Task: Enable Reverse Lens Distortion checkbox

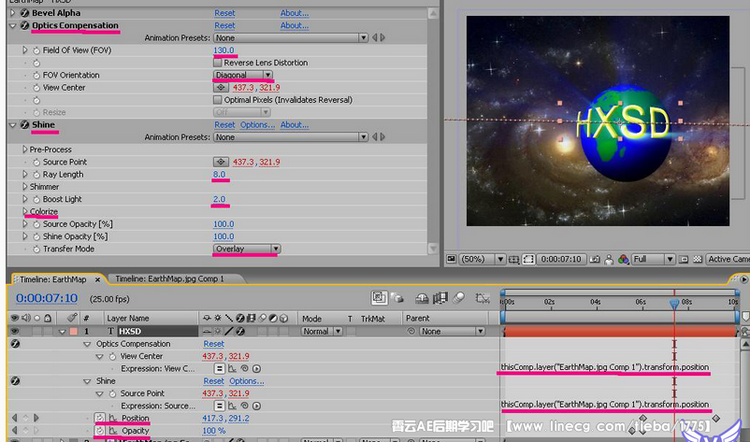Action: coord(218,63)
